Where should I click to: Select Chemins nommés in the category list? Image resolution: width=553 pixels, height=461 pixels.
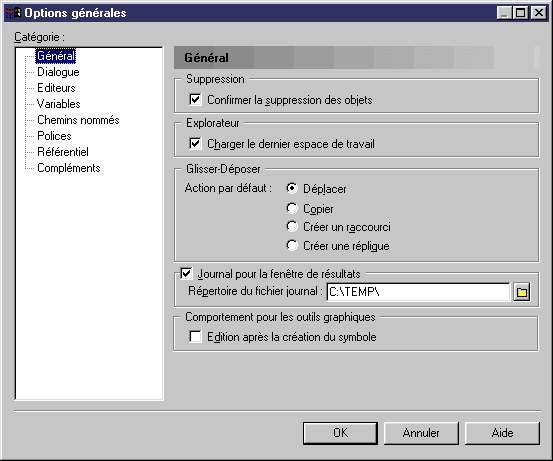click(78, 120)
